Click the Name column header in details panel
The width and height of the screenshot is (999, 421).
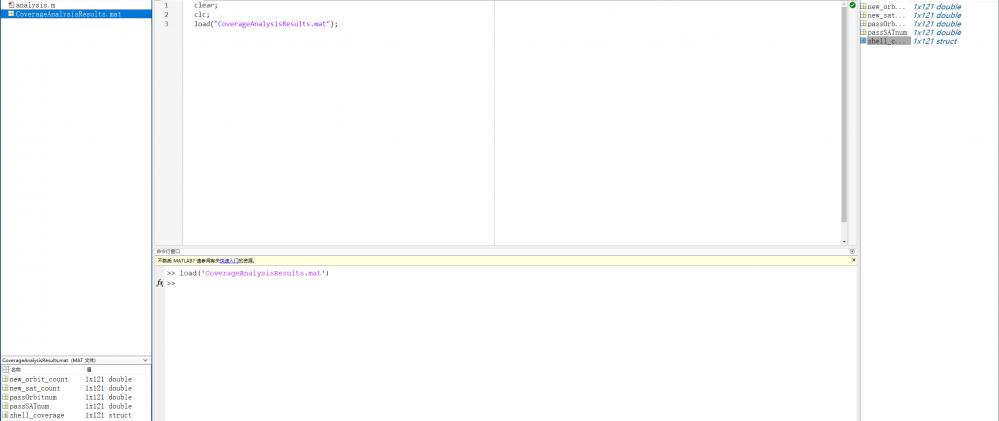[15, 370]
